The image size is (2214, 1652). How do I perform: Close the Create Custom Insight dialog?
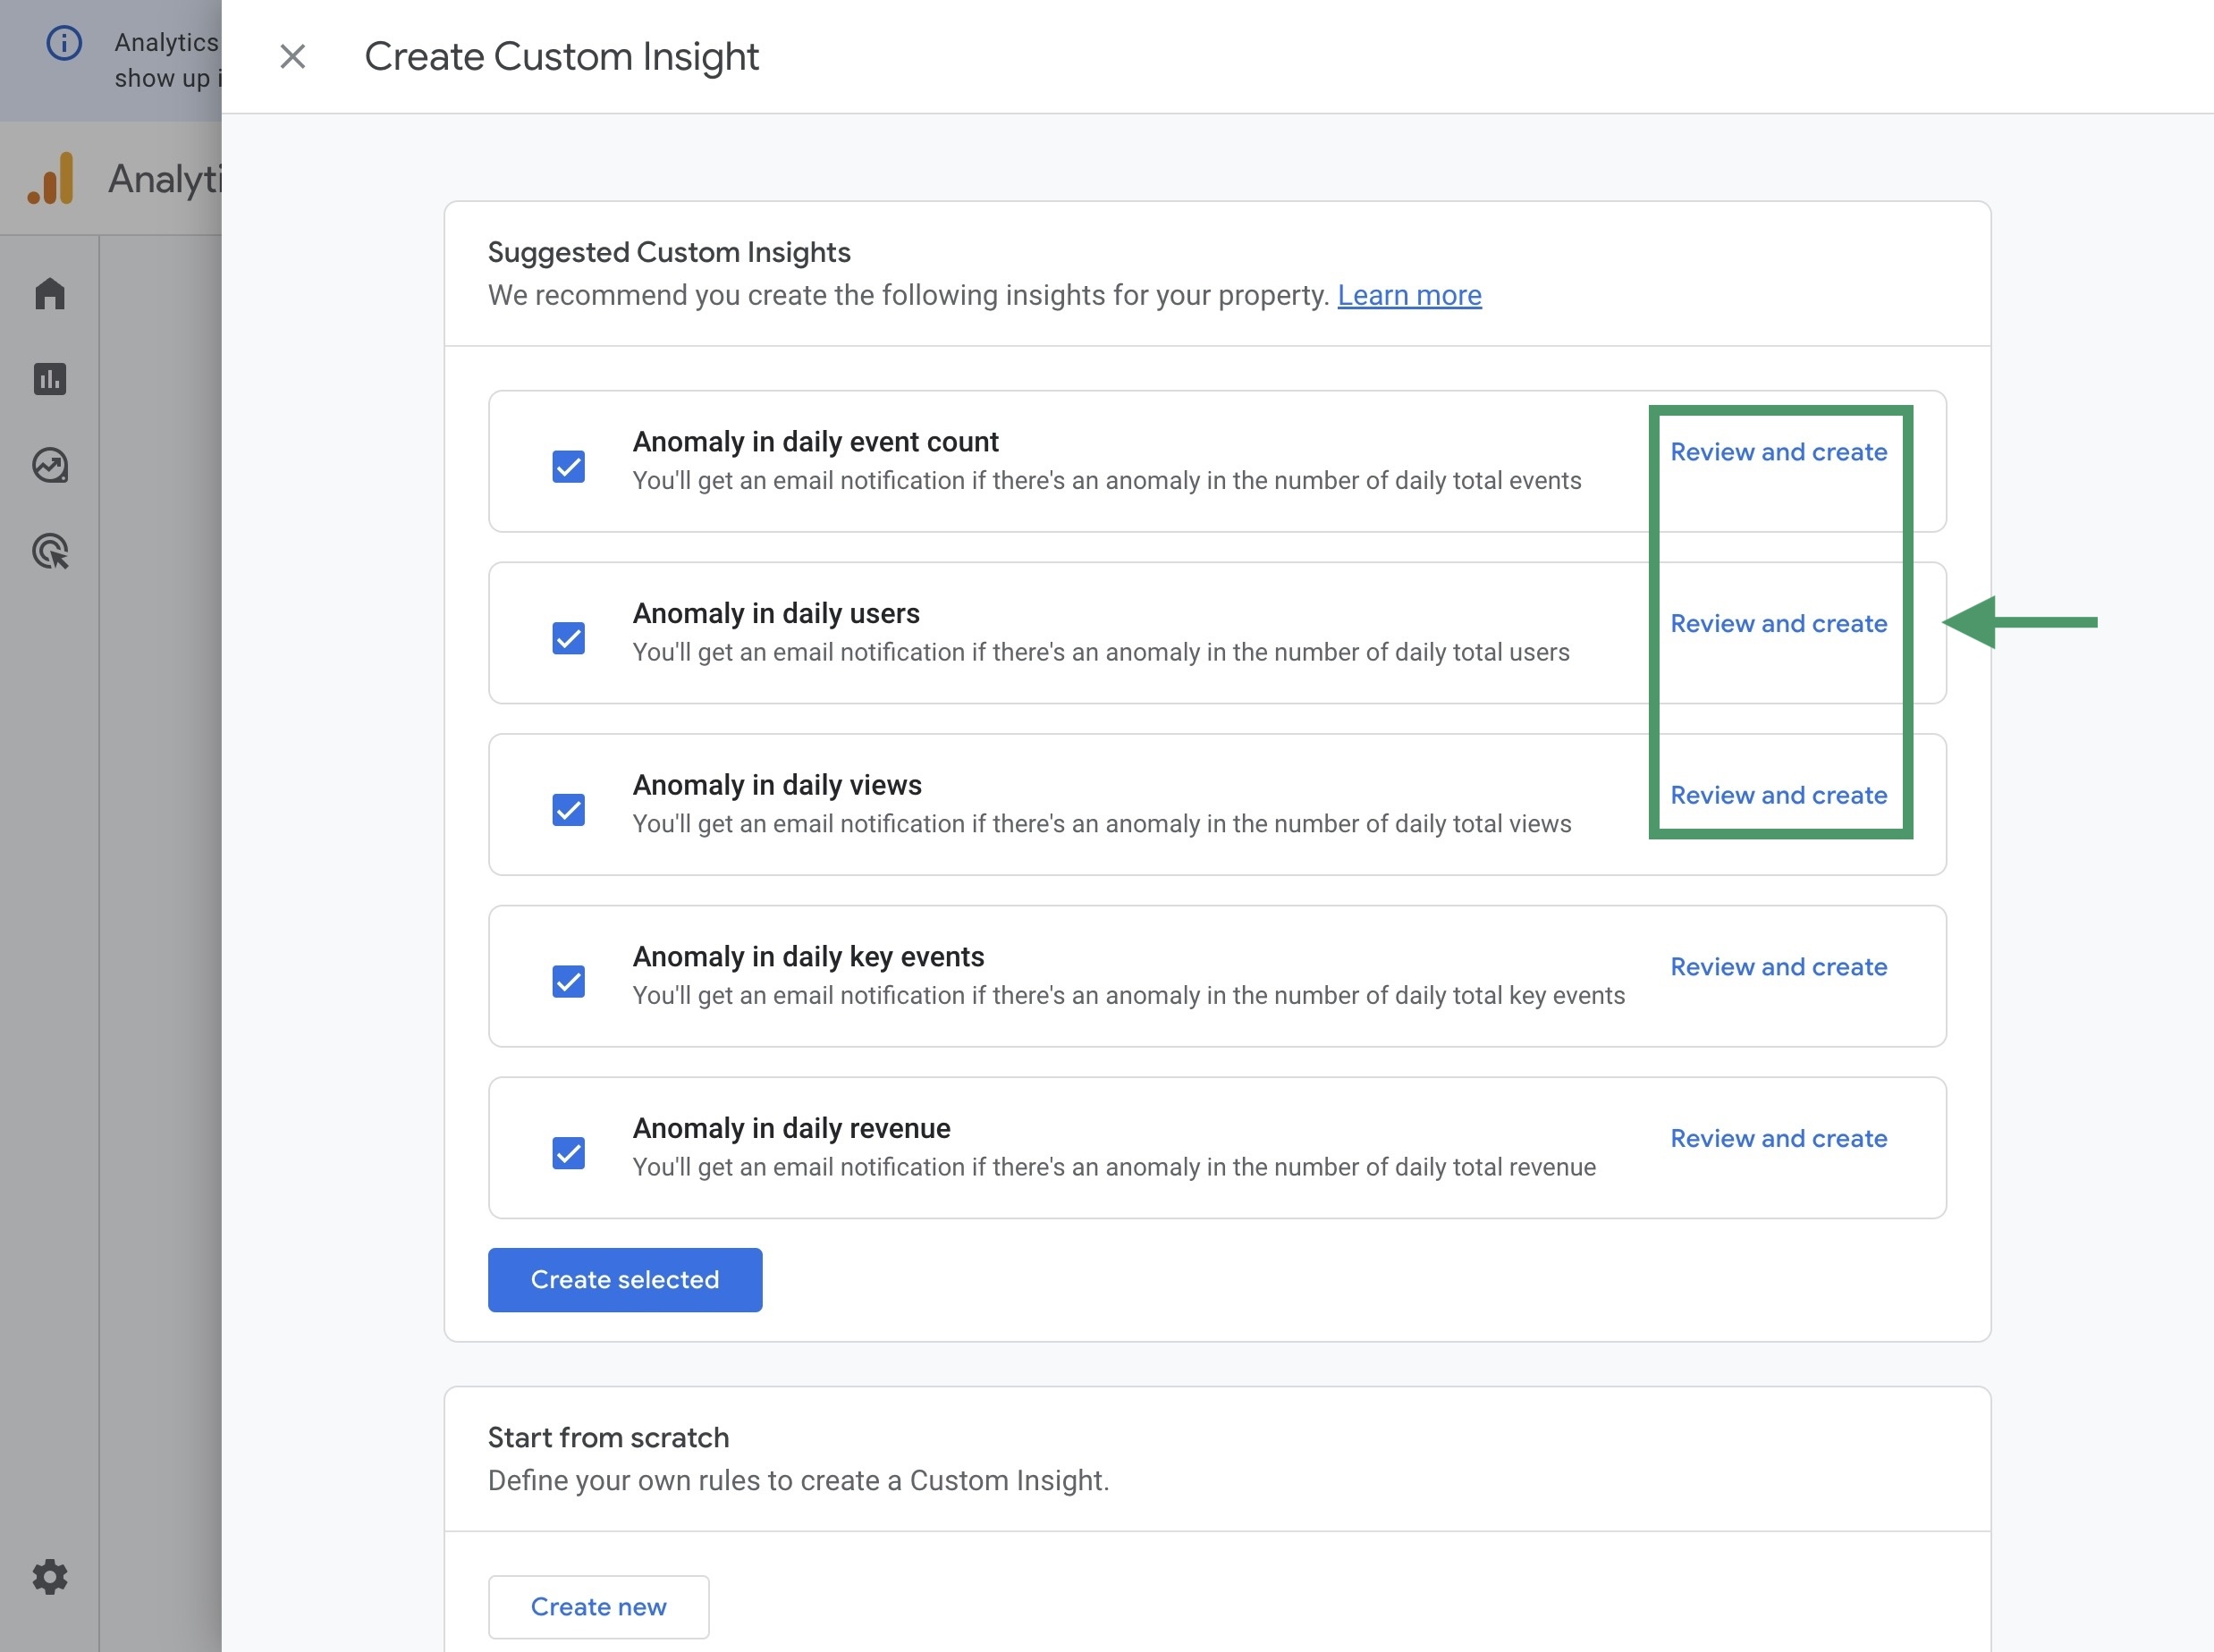(293, 57)
